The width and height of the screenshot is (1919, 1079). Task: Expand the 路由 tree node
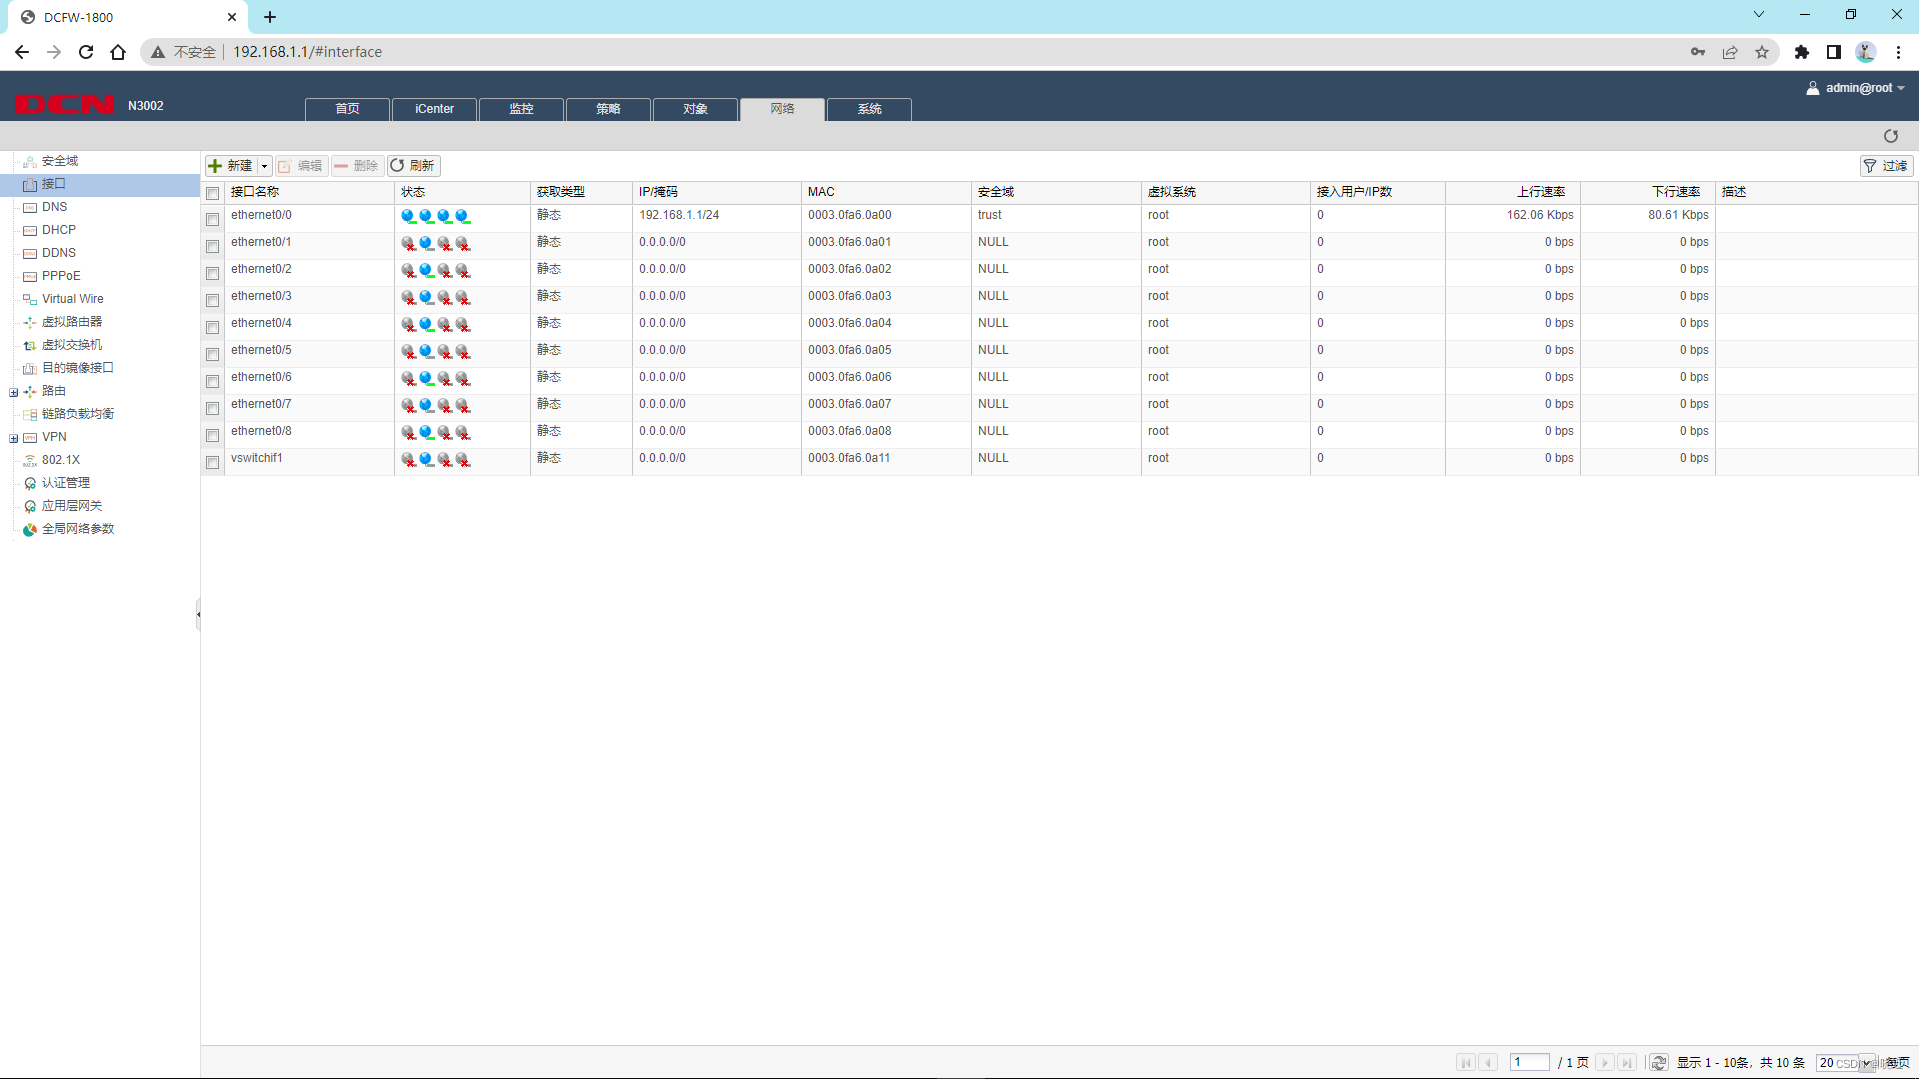(14, 392)
